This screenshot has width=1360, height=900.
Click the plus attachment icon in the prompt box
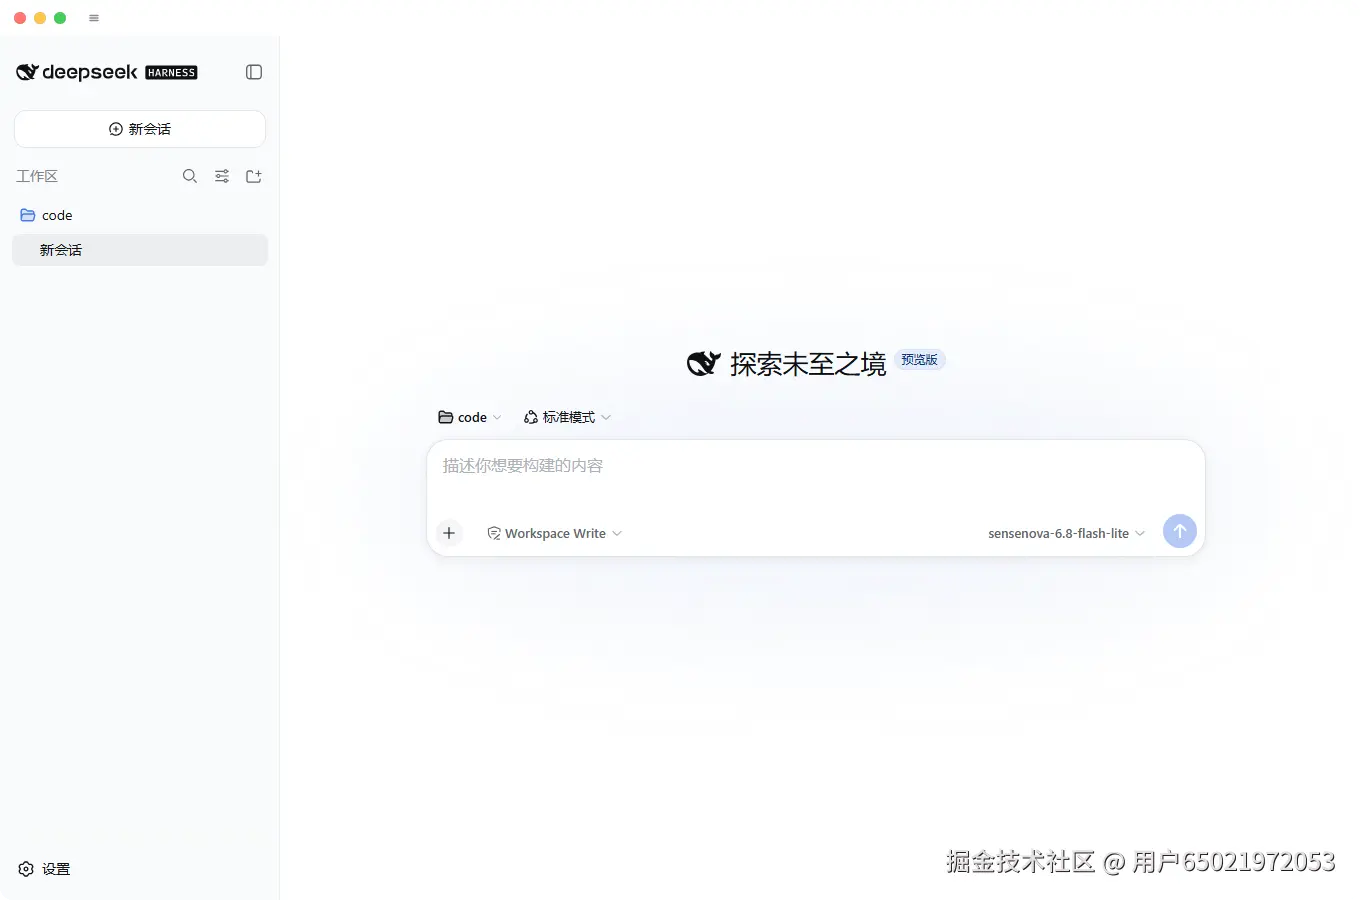coord(449,533)
